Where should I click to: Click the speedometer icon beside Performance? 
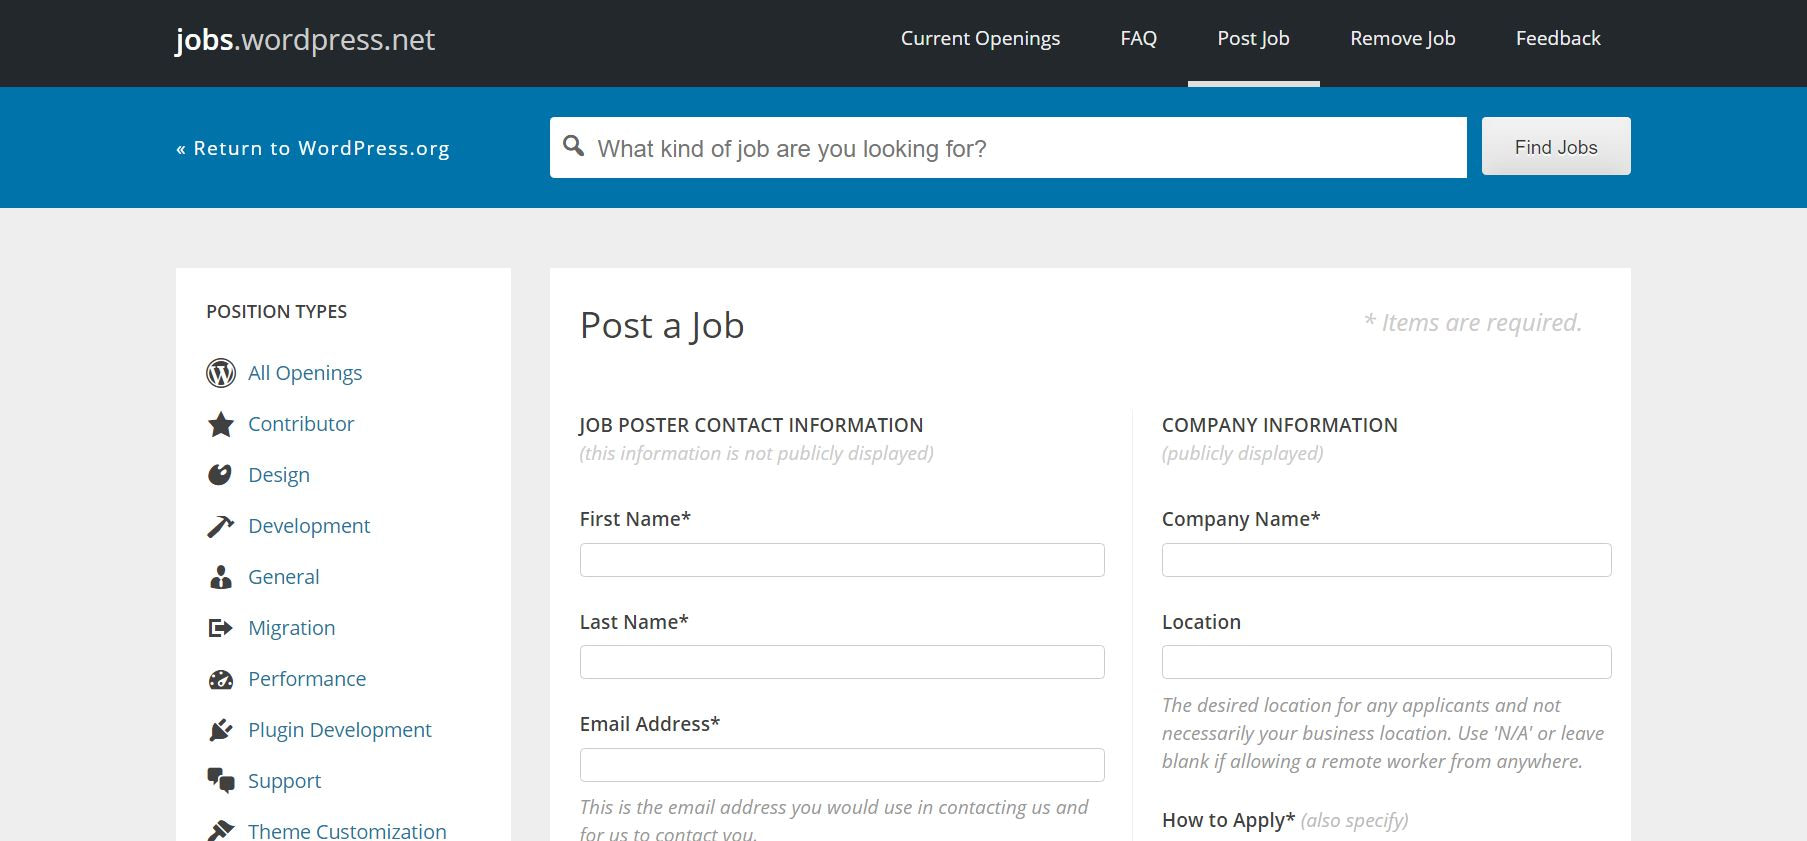pyautogui.click(x=220, y=678)
